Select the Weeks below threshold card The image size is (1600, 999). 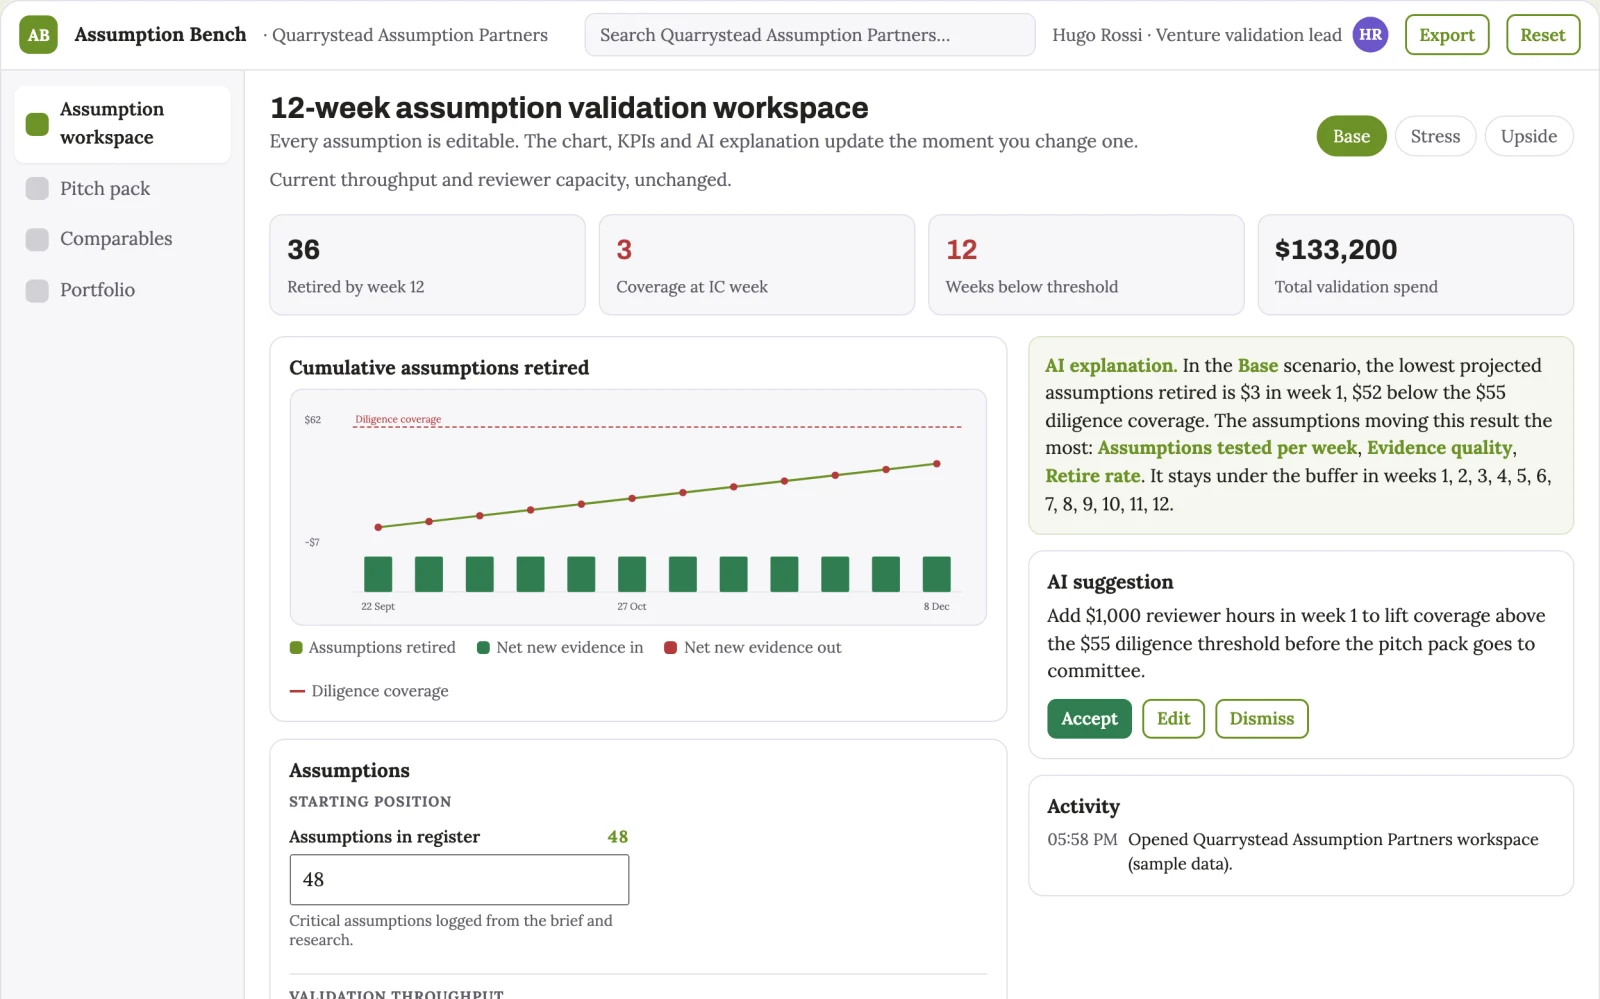pyautogui.click(x=1086, y=265)
